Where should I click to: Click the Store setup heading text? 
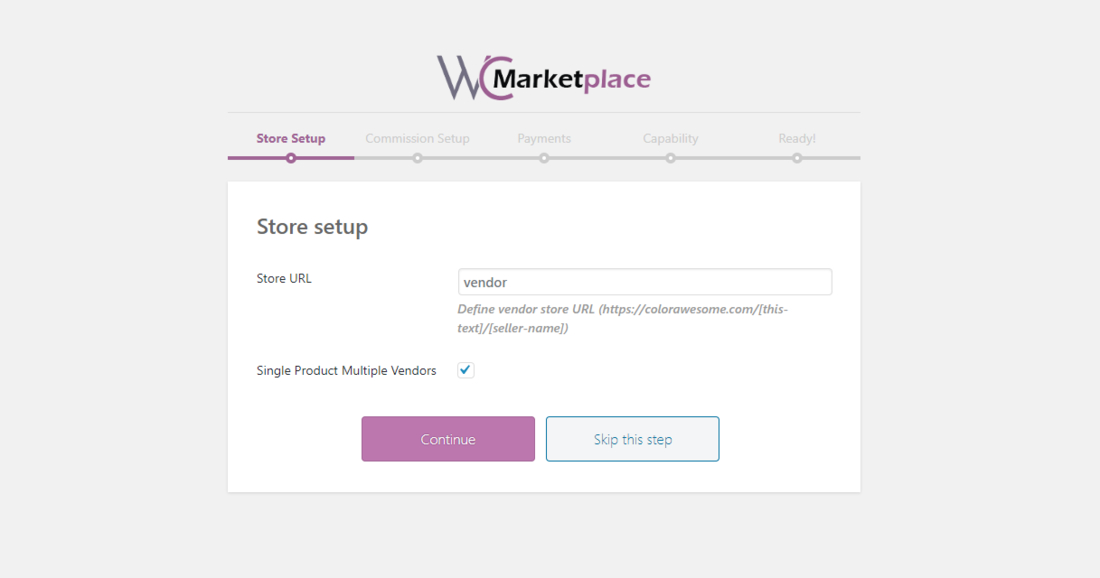[x=312, y=227]
